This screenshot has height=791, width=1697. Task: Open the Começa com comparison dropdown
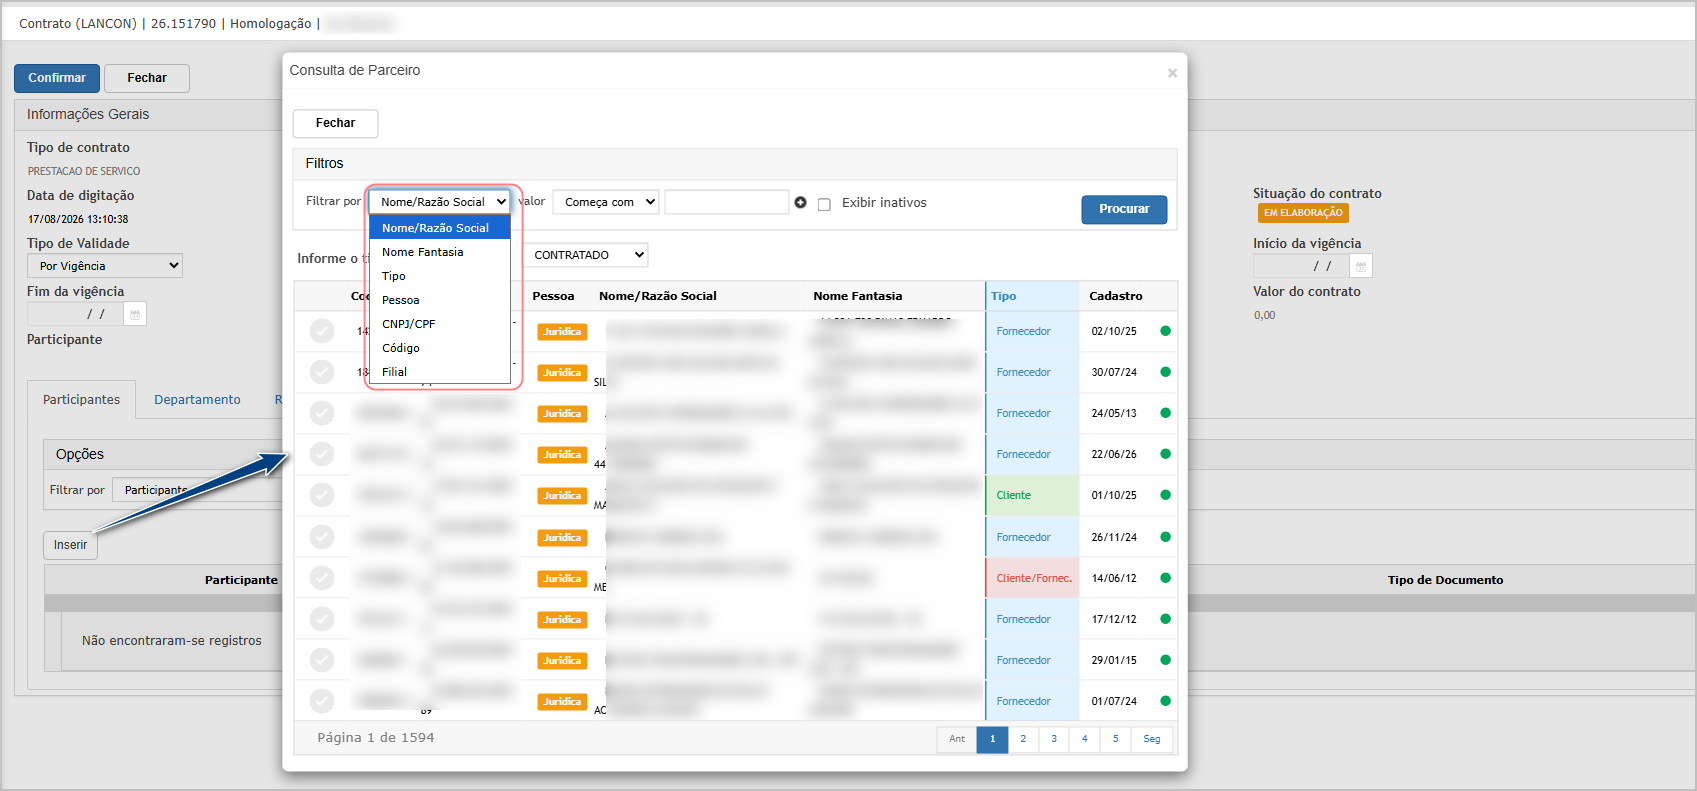coord(606,202)
